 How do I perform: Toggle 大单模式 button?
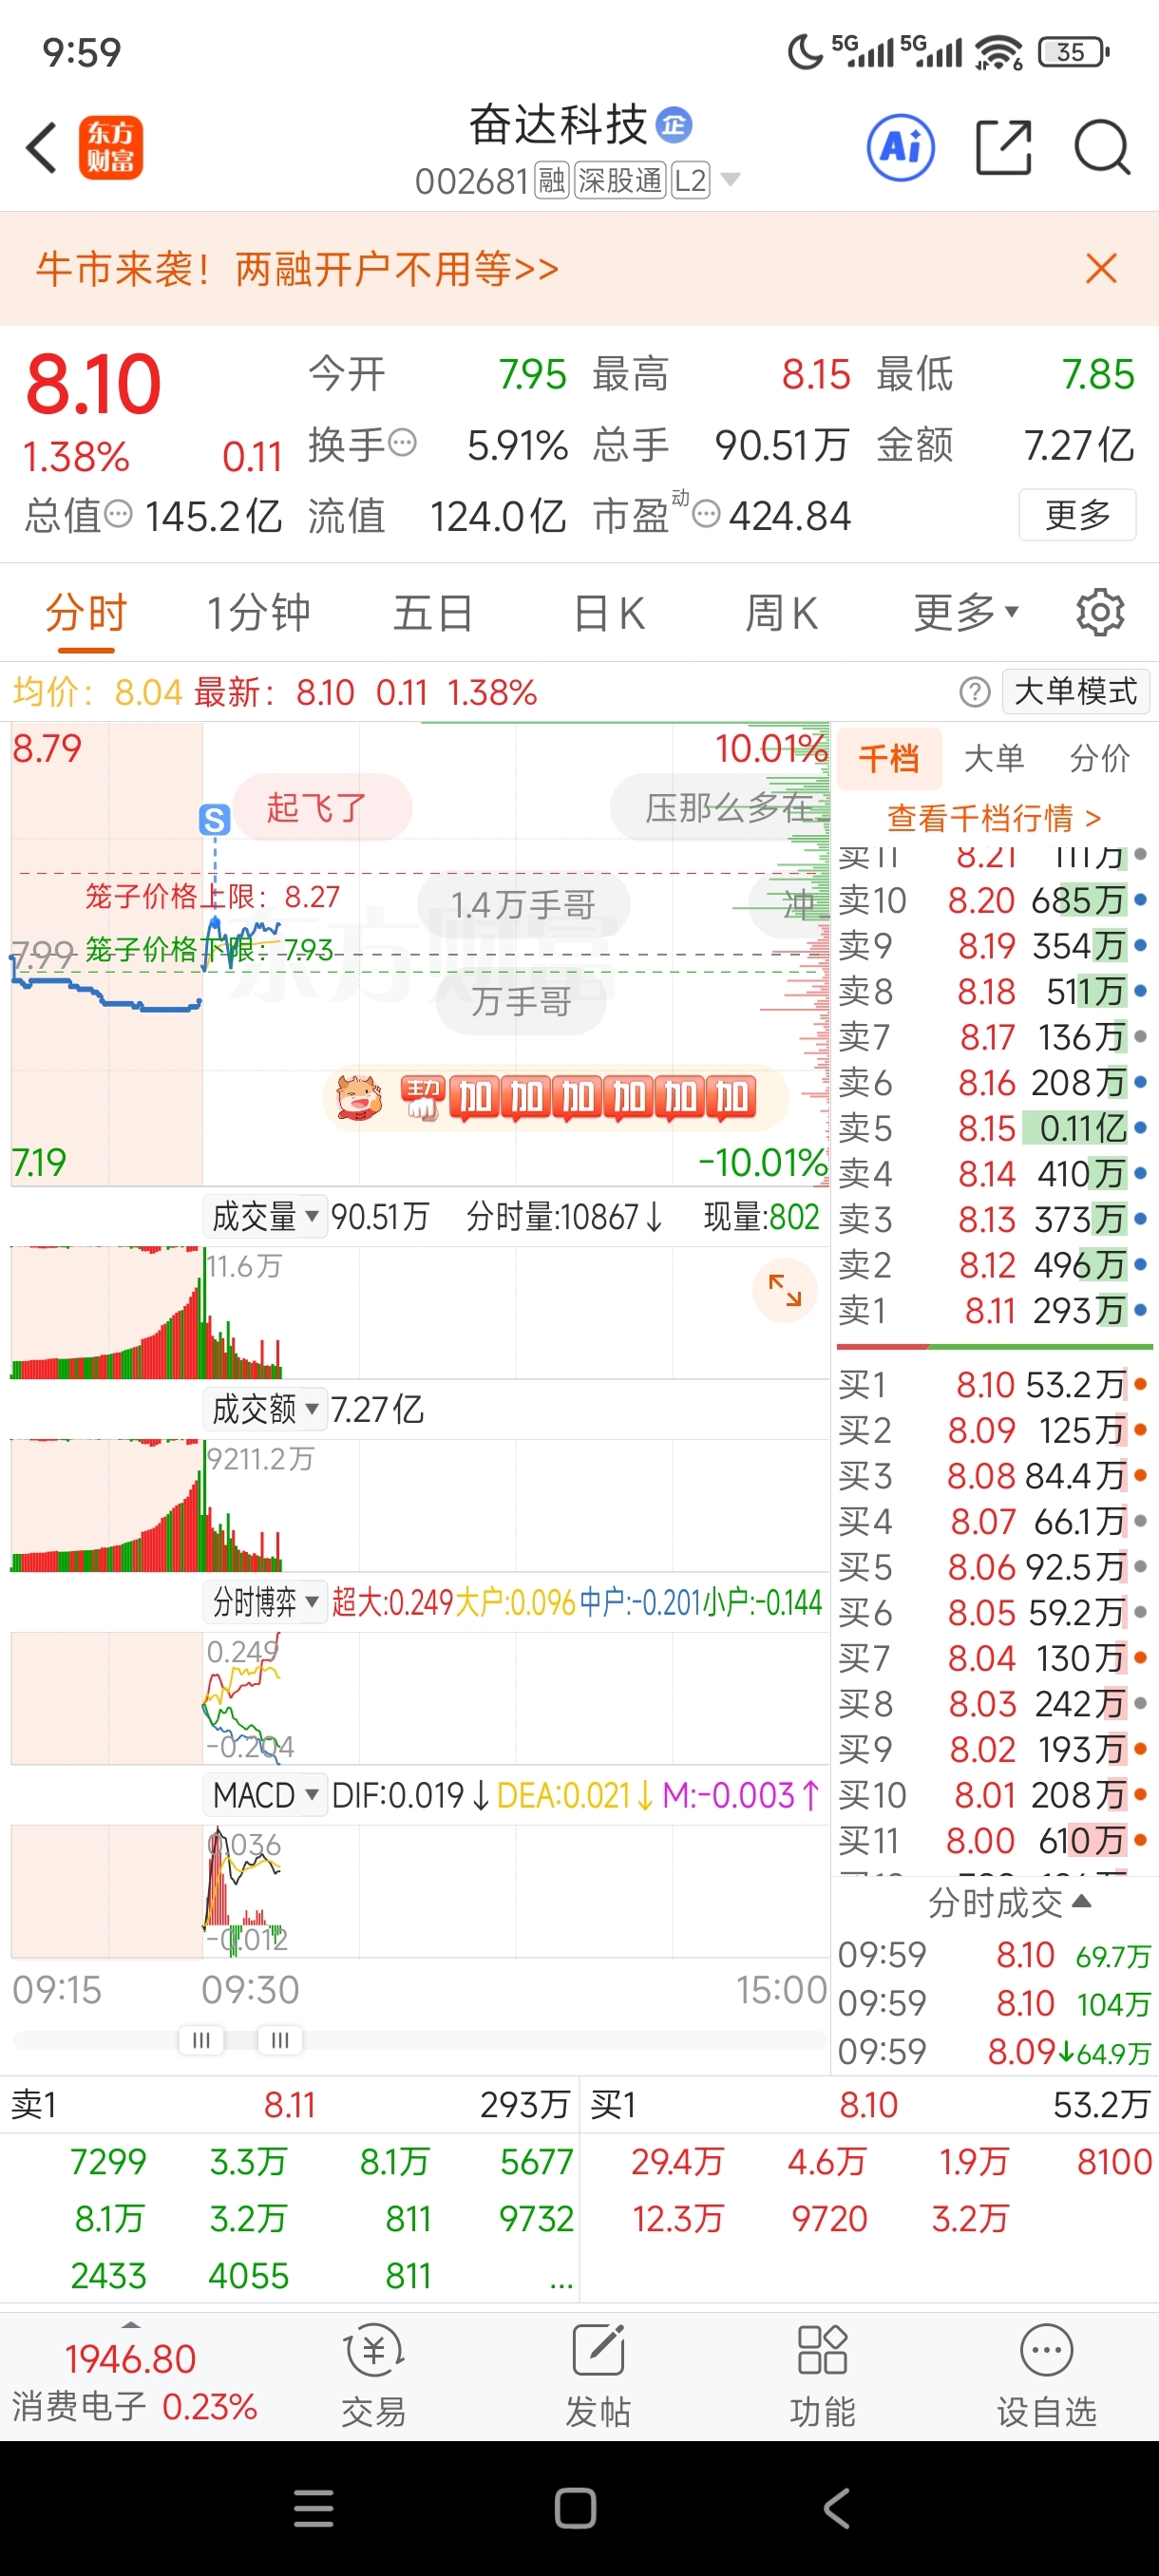coord(1076,691)
